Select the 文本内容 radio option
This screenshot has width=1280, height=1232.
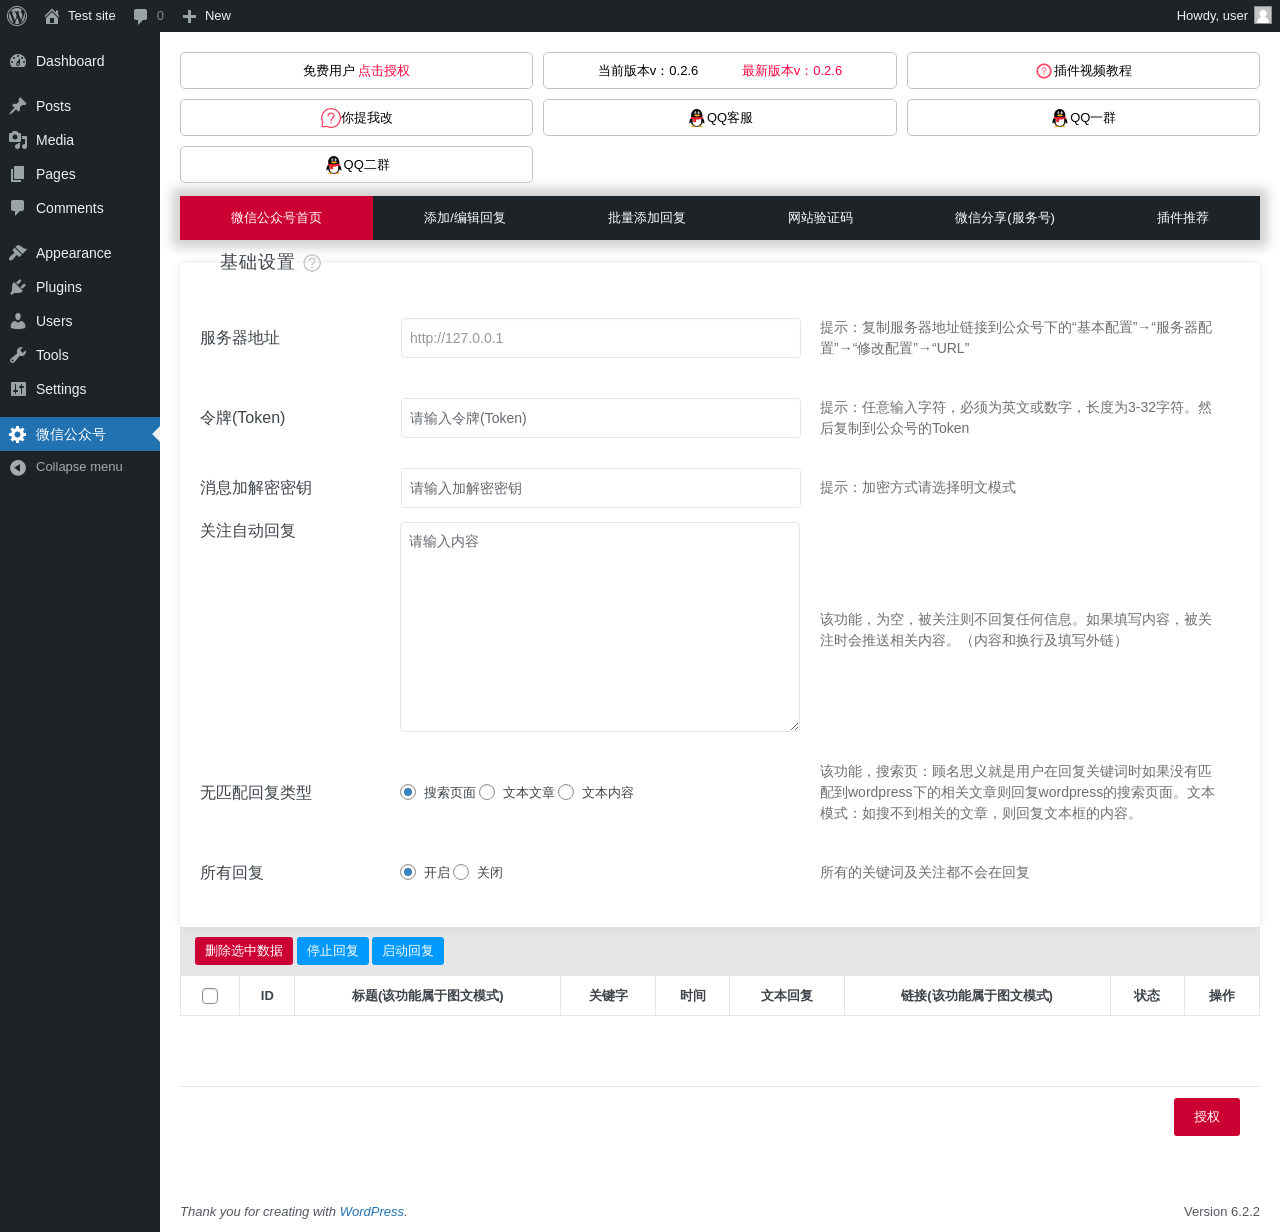[x=566, y=792]
